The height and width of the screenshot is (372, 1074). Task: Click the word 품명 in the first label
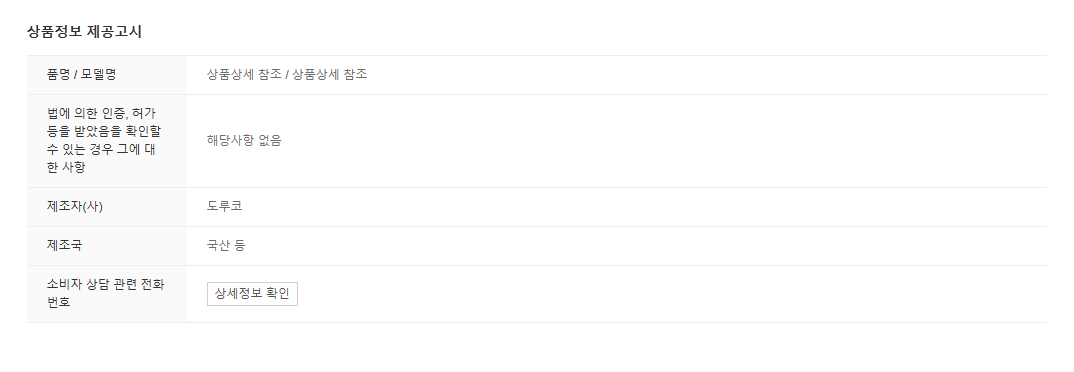[58, 75]
